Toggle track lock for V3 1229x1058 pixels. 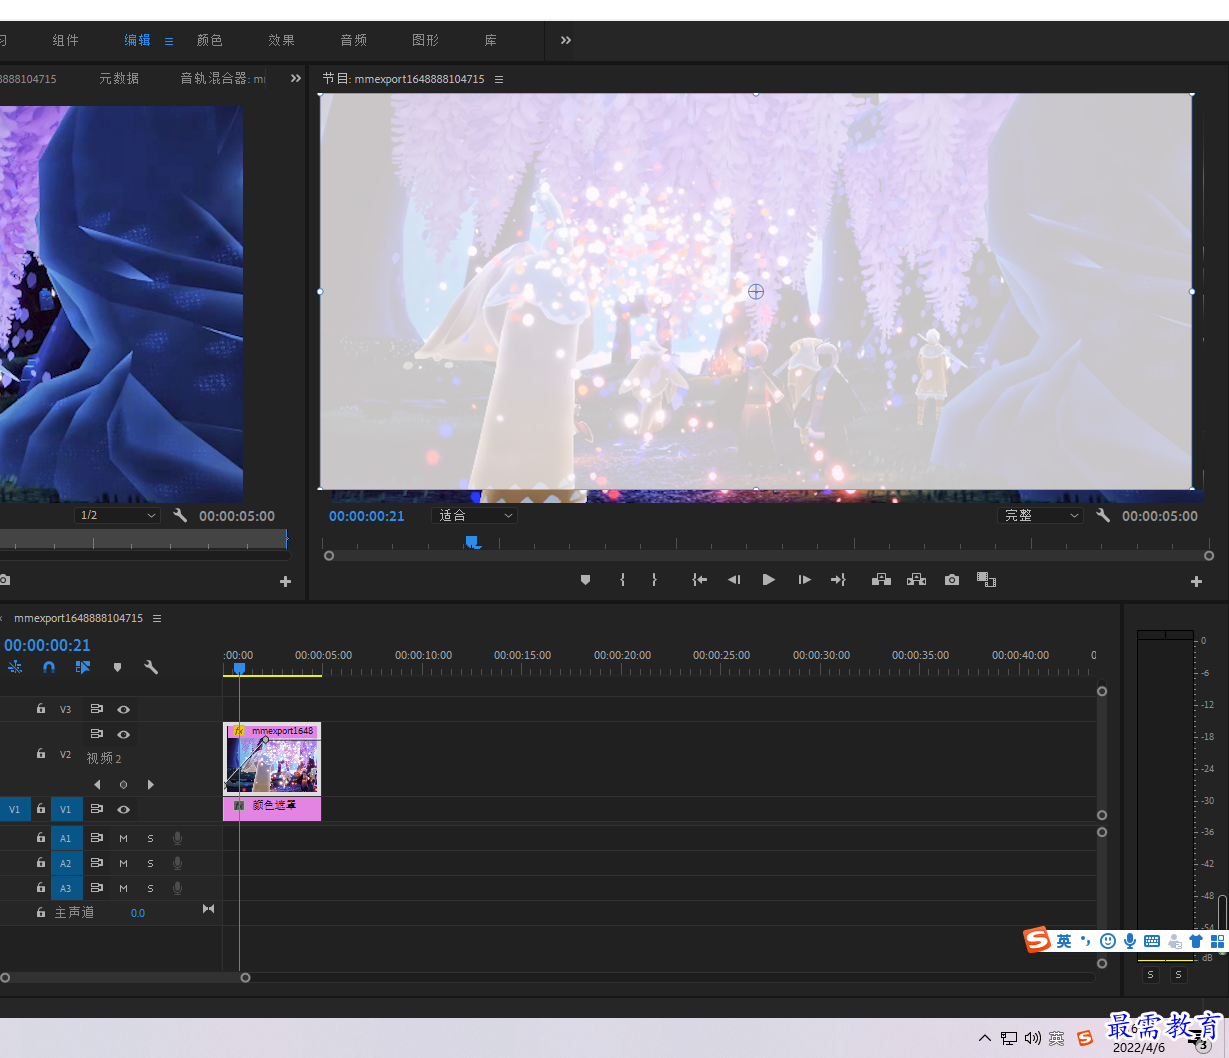point(41,708)
